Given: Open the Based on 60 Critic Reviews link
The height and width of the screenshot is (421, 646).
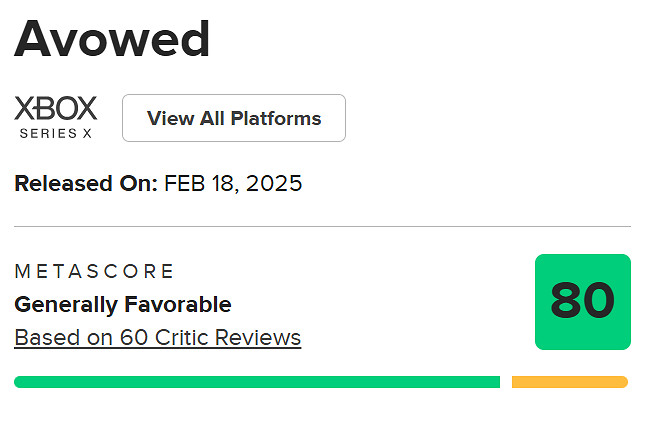Looking at the screenshot, I should pos(157,337).
